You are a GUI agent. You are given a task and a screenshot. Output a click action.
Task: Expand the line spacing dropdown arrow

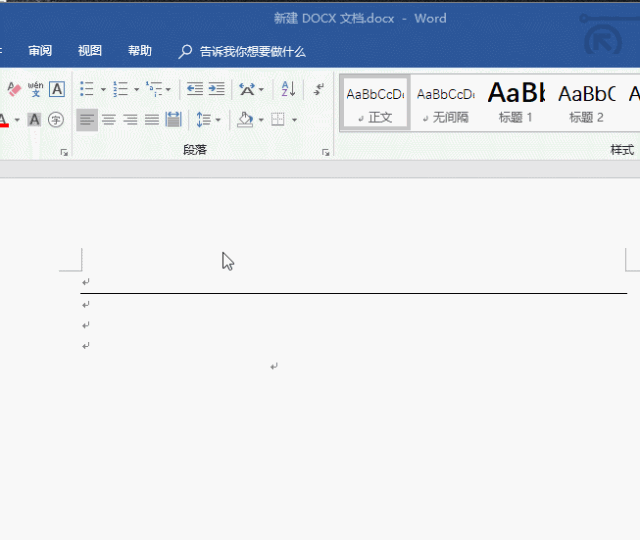[218, 120]
